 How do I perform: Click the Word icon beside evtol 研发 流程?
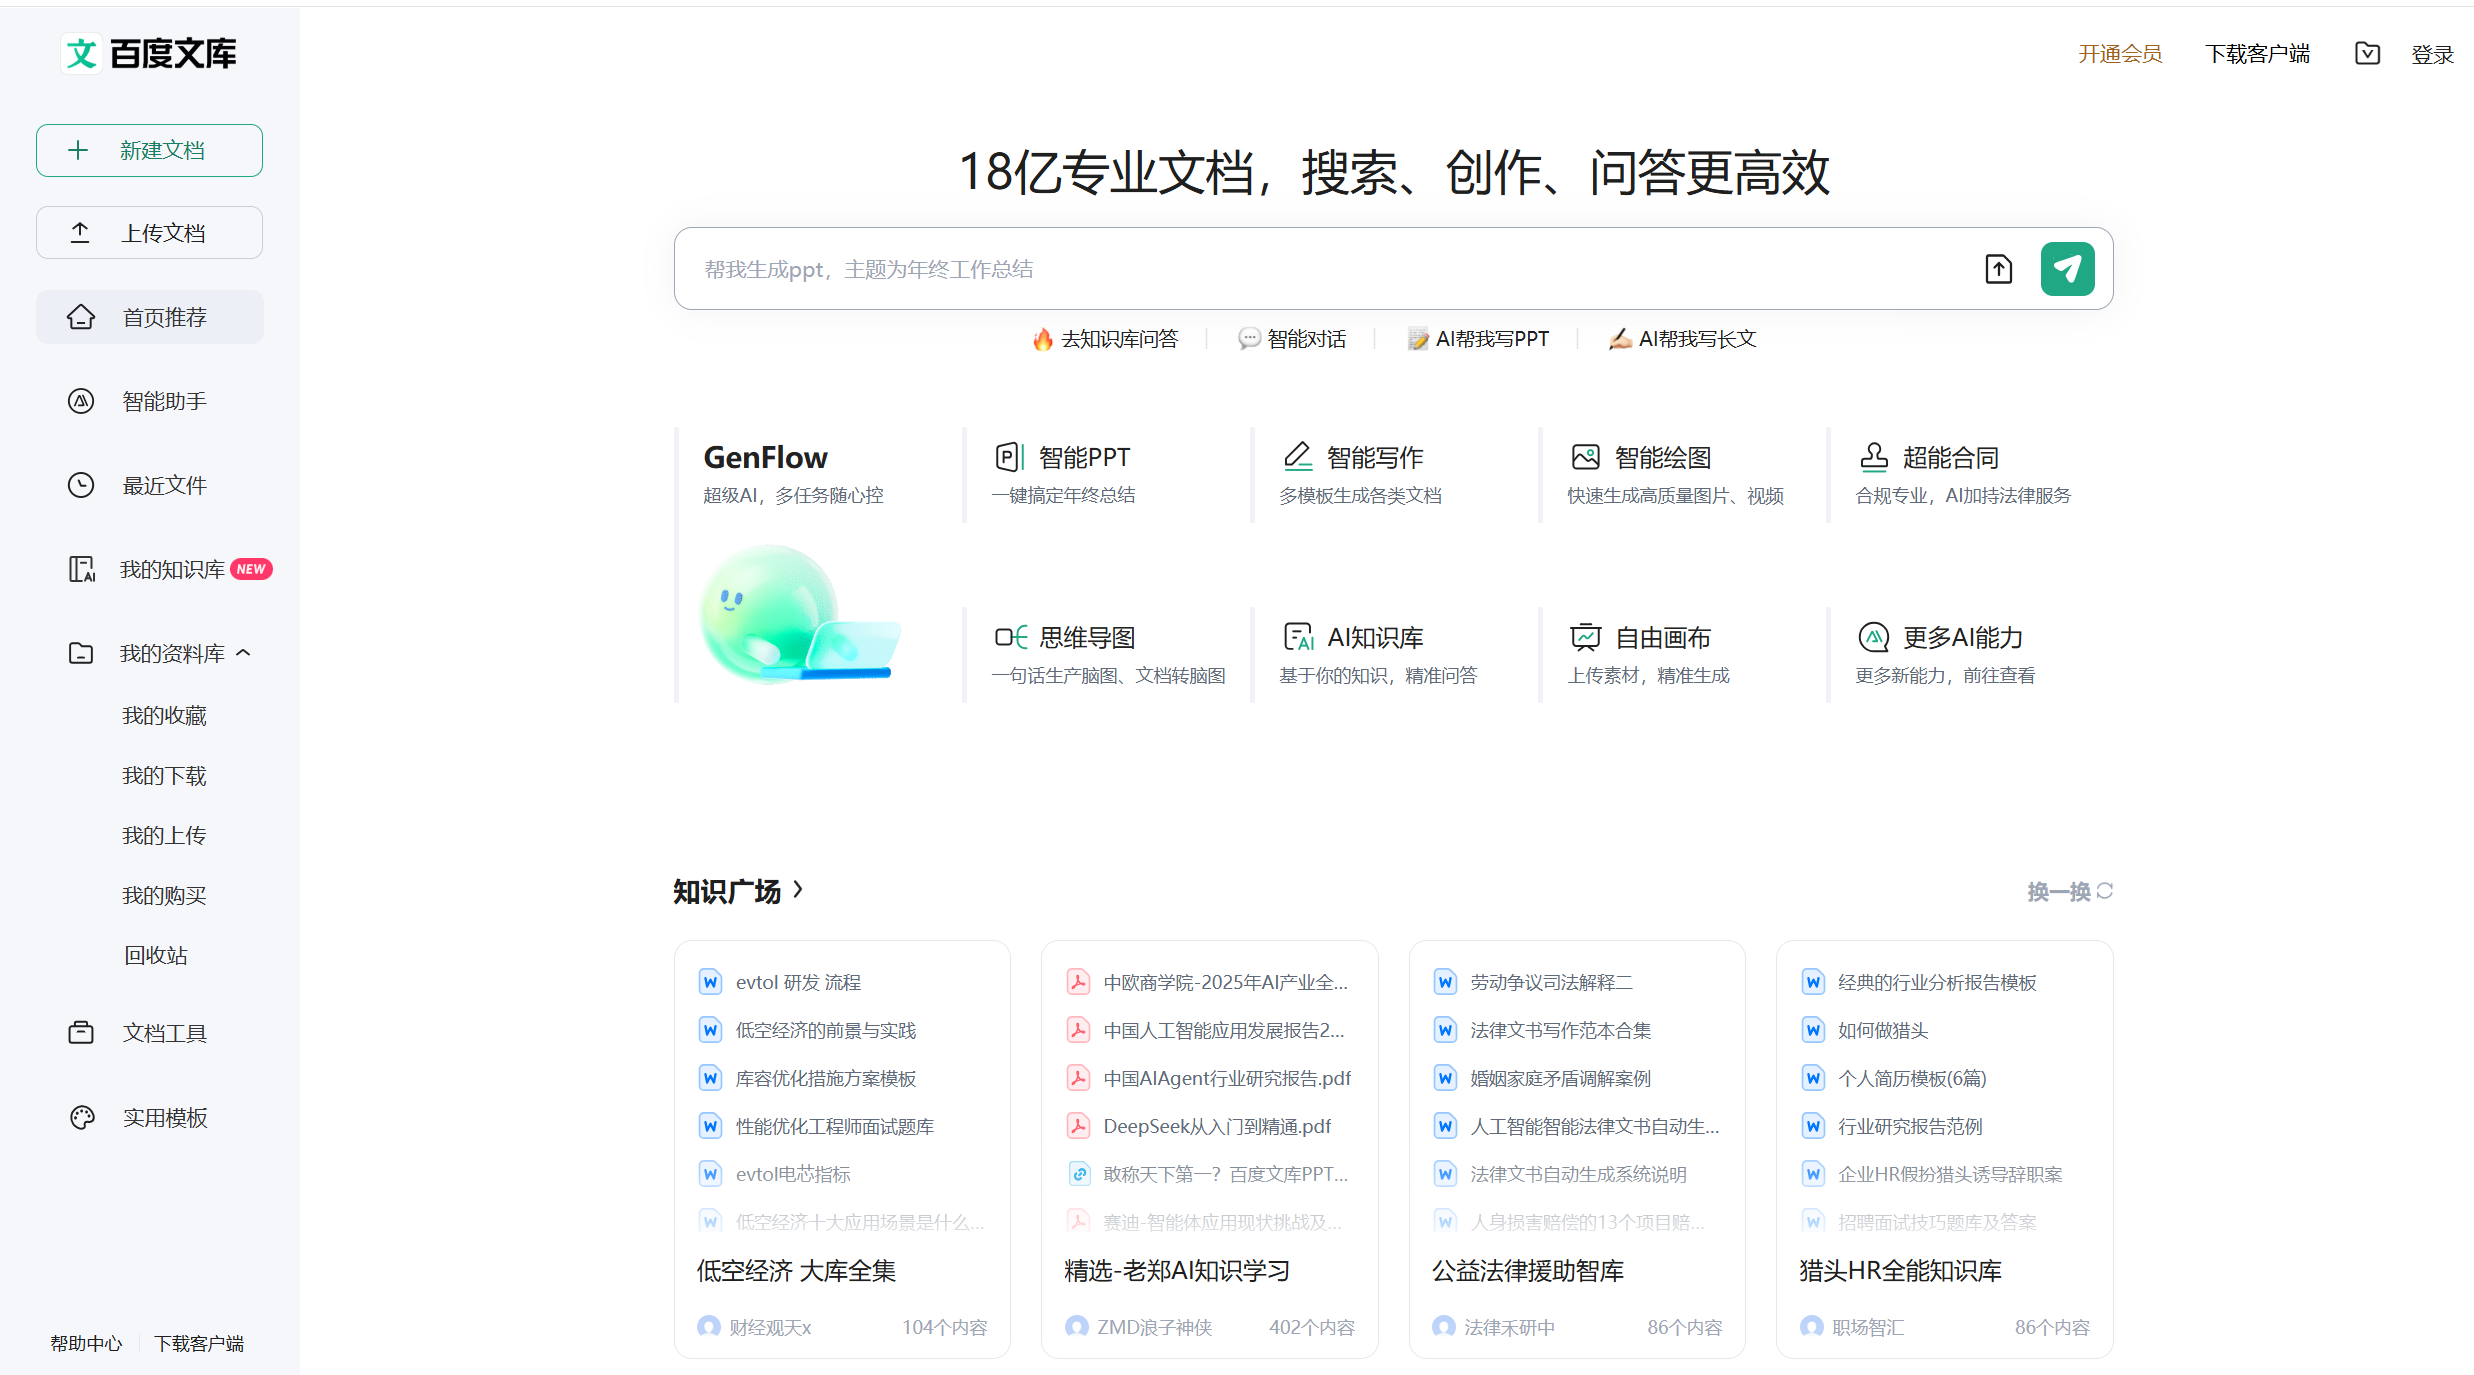[710, 982]
